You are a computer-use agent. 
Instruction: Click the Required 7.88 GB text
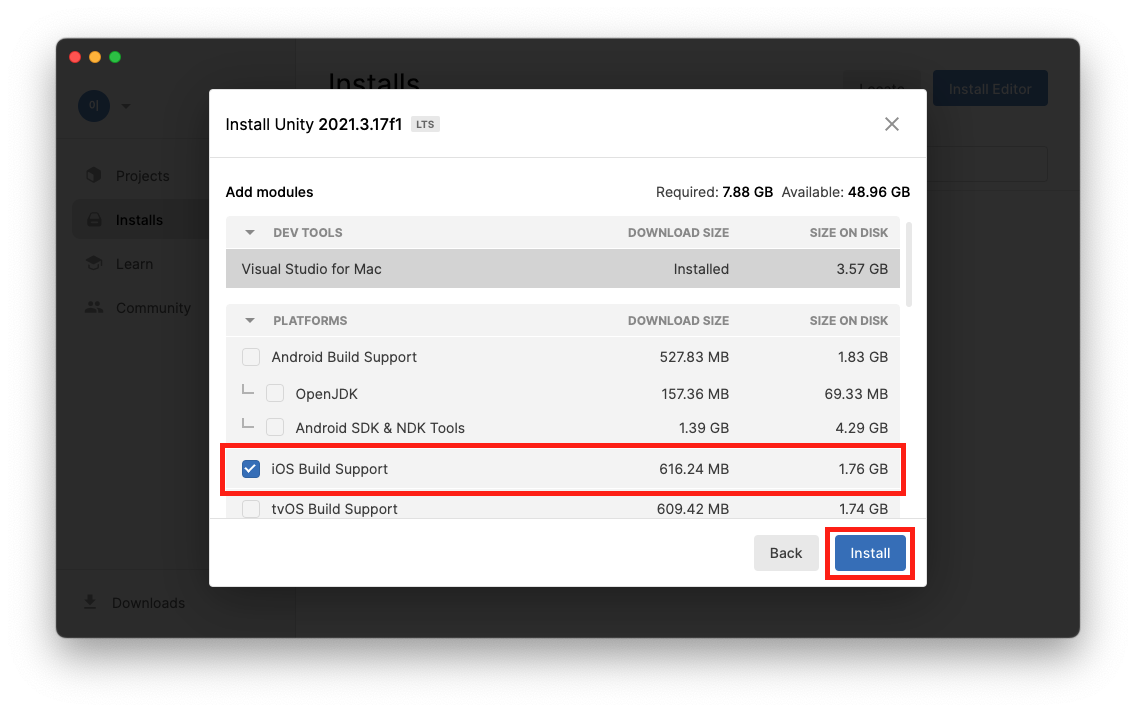[714, 192]
